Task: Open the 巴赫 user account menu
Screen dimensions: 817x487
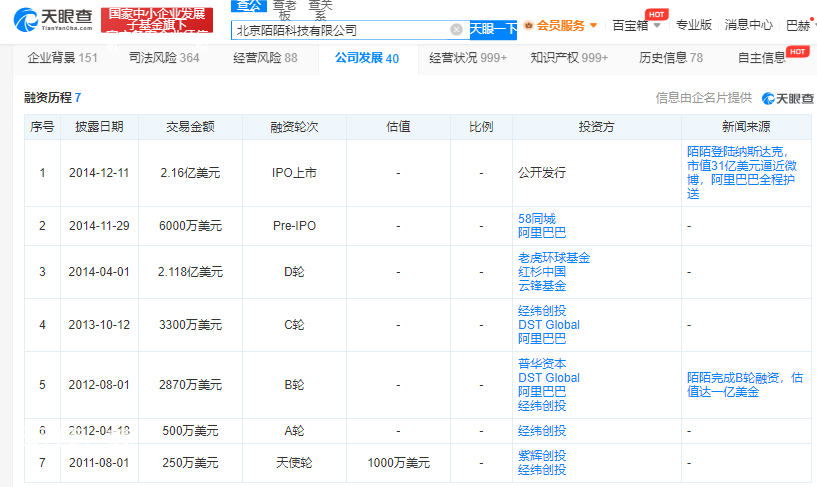Action: [798, 25]
